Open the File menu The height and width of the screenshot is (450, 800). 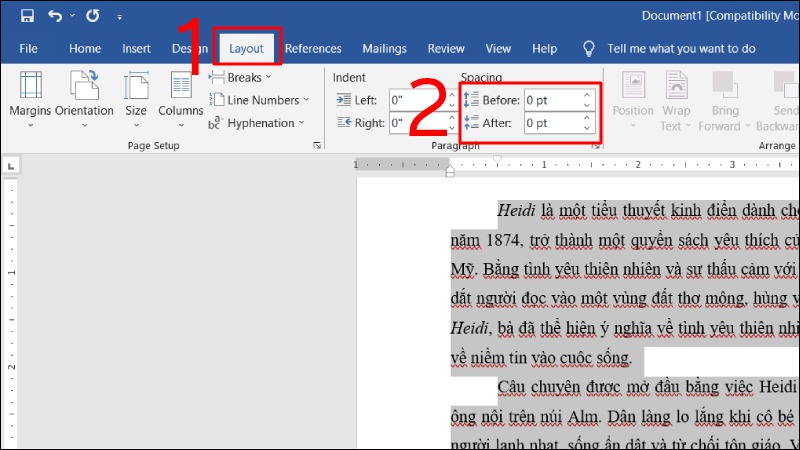click(x=28, y=48)
